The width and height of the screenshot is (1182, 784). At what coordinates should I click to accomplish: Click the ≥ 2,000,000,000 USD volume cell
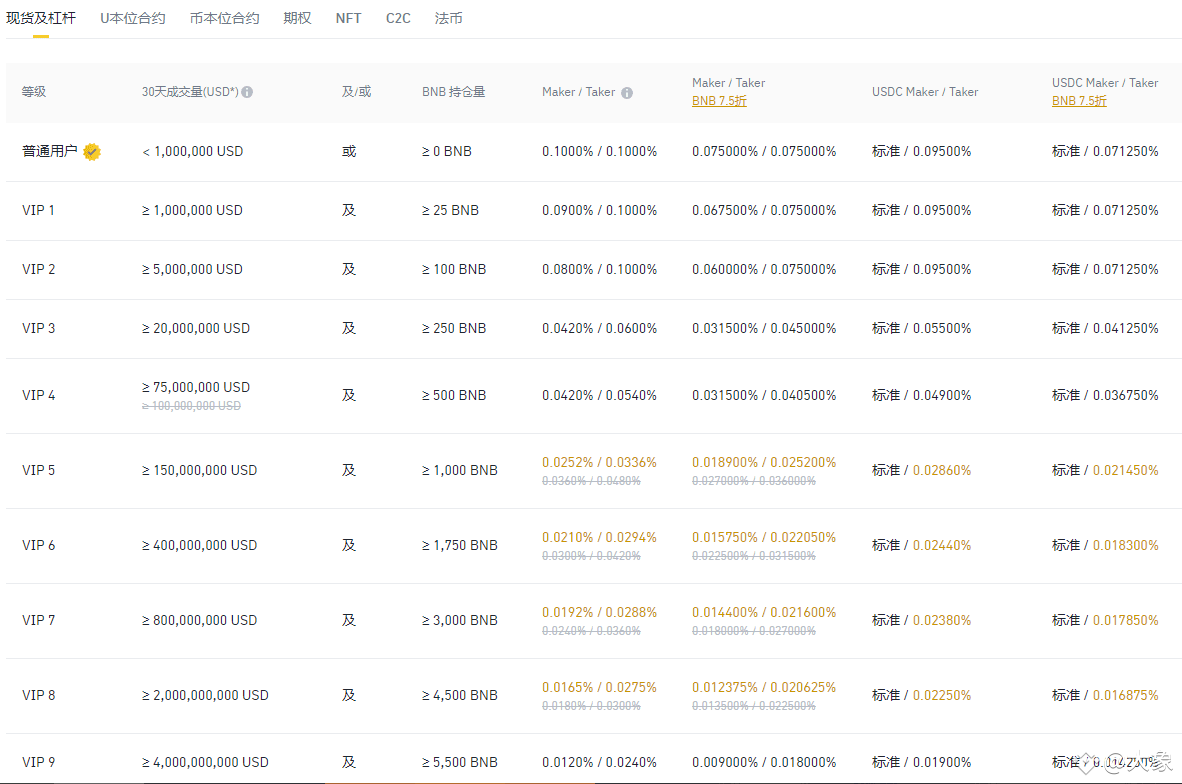coord(205,695)
